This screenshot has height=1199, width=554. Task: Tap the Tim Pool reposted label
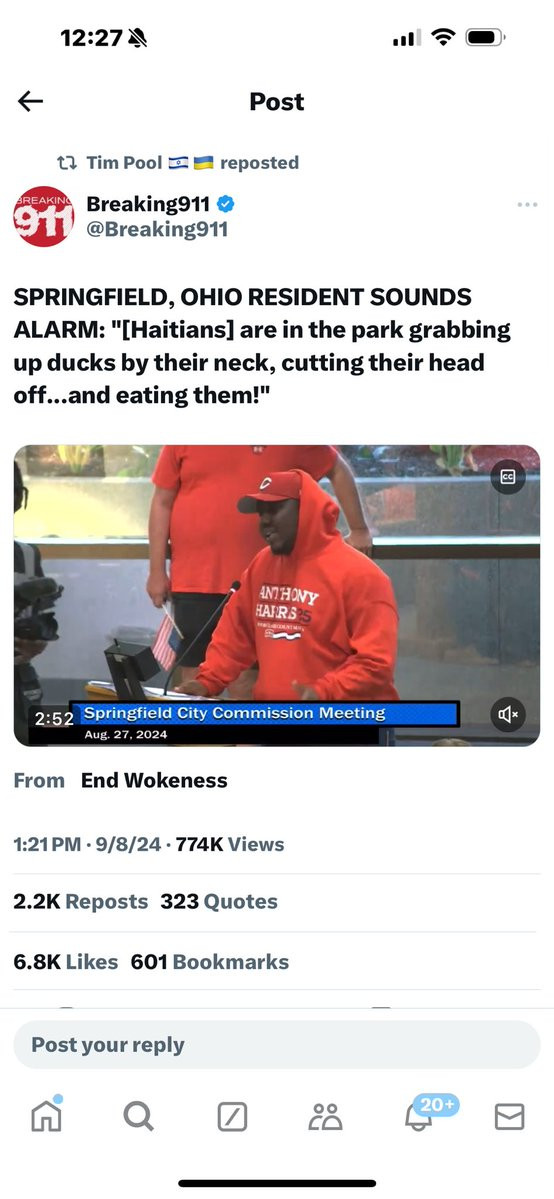(x=178, y=163)
